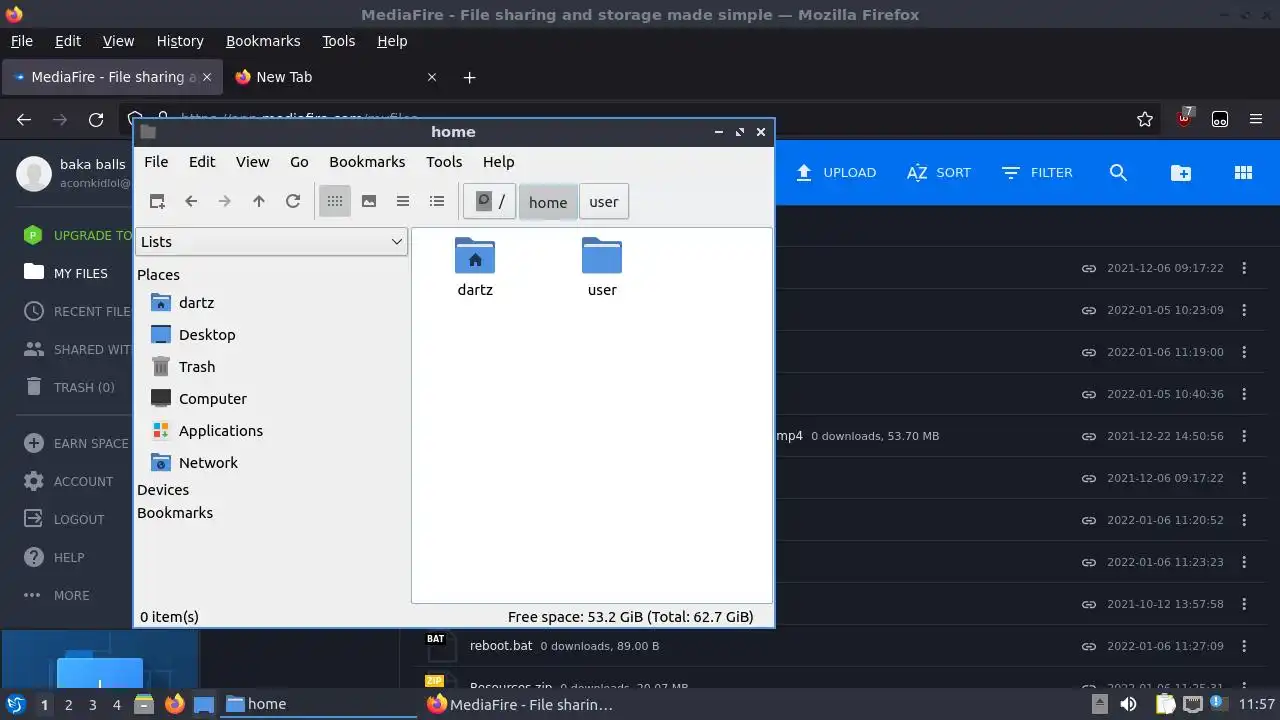
Task: Jump to root path button
Action: 490,201
